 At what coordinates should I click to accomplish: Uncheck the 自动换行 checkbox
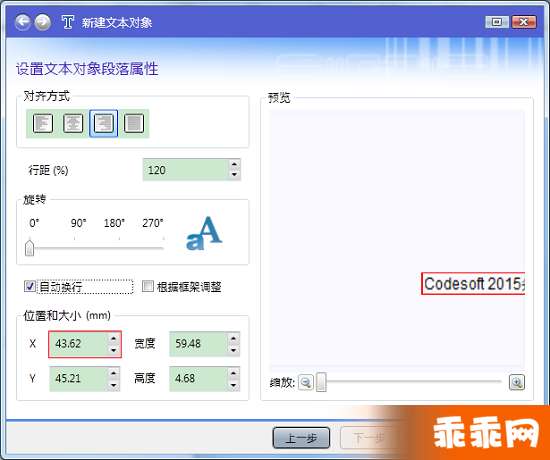click(x=30, y=286)
